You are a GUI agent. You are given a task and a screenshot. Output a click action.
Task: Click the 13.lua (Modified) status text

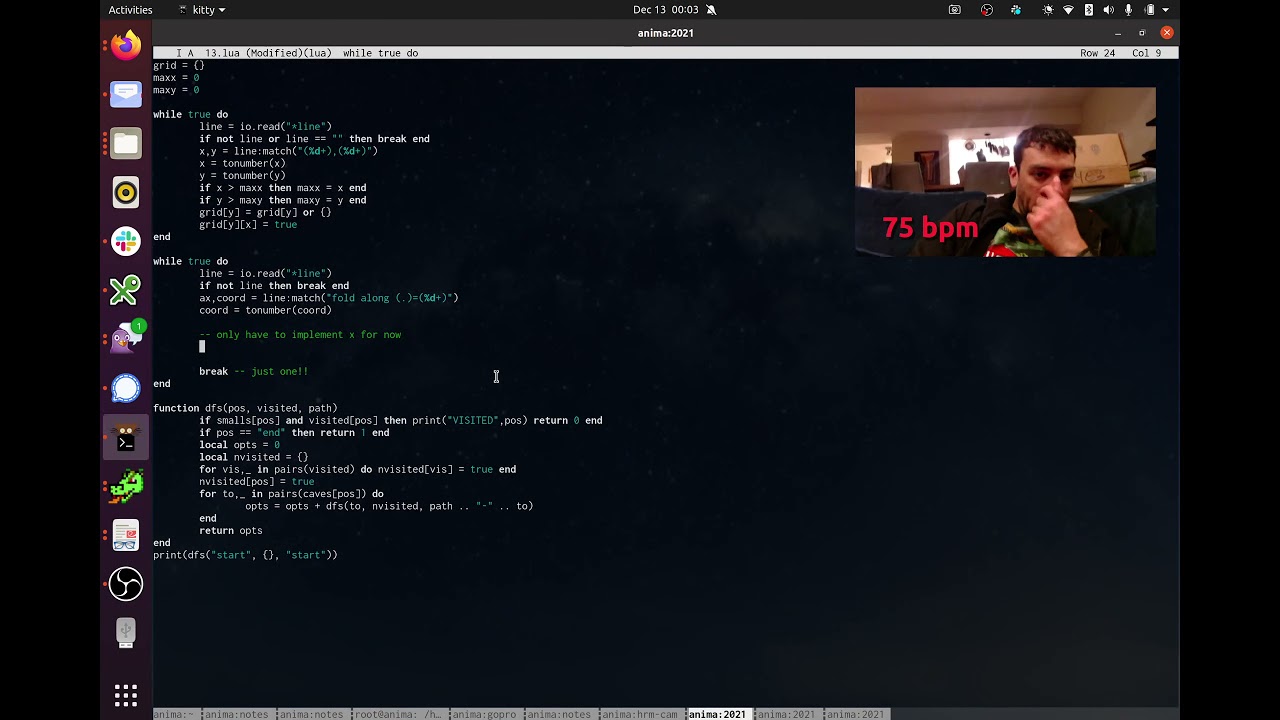[x=270, y=53]
